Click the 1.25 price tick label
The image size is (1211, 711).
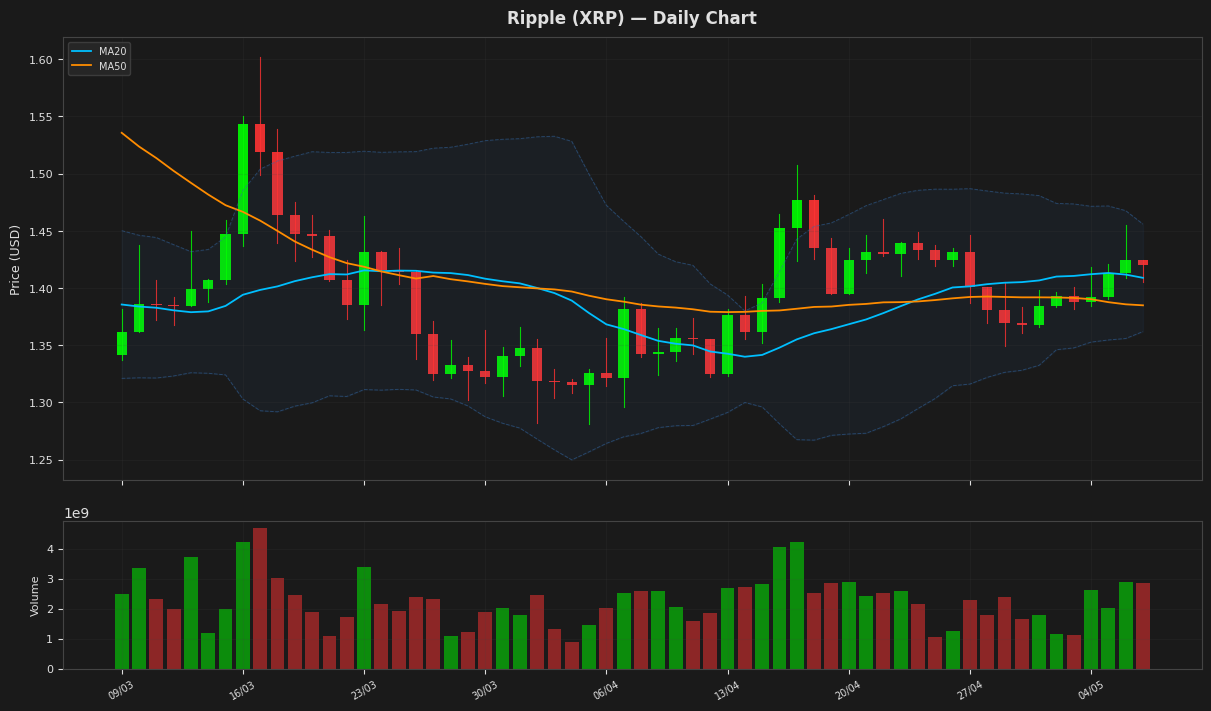tap(40, 461)
